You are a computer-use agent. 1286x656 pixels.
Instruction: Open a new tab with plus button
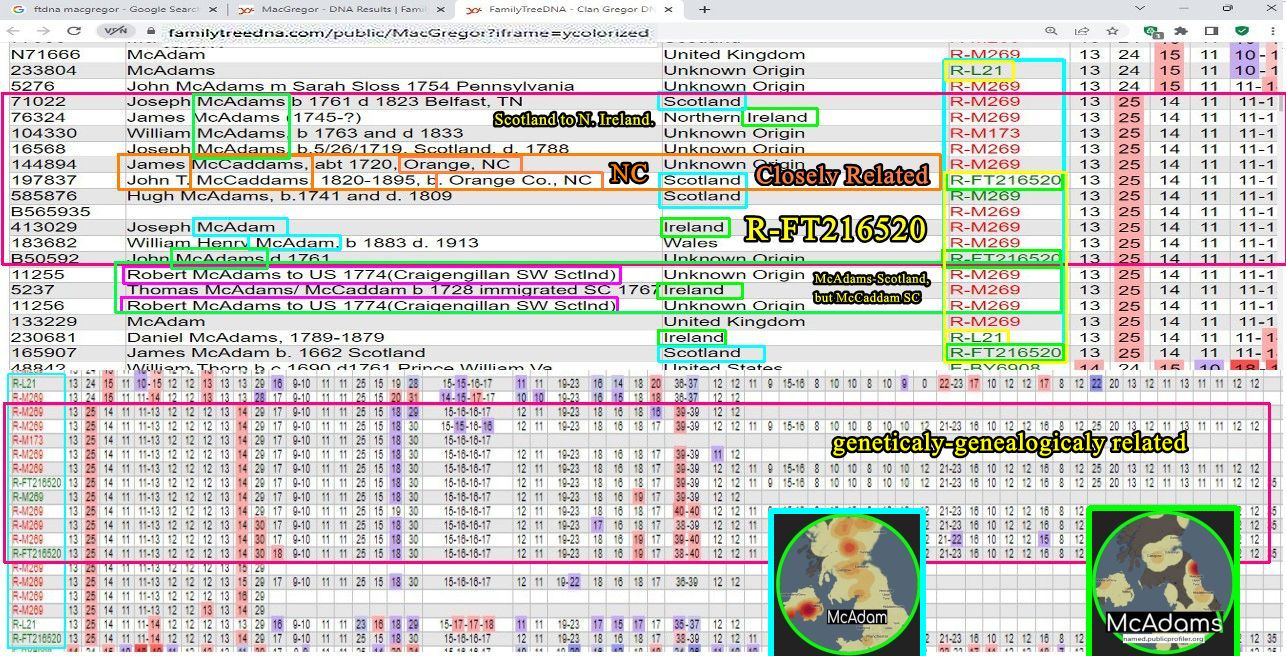[705, 9]
